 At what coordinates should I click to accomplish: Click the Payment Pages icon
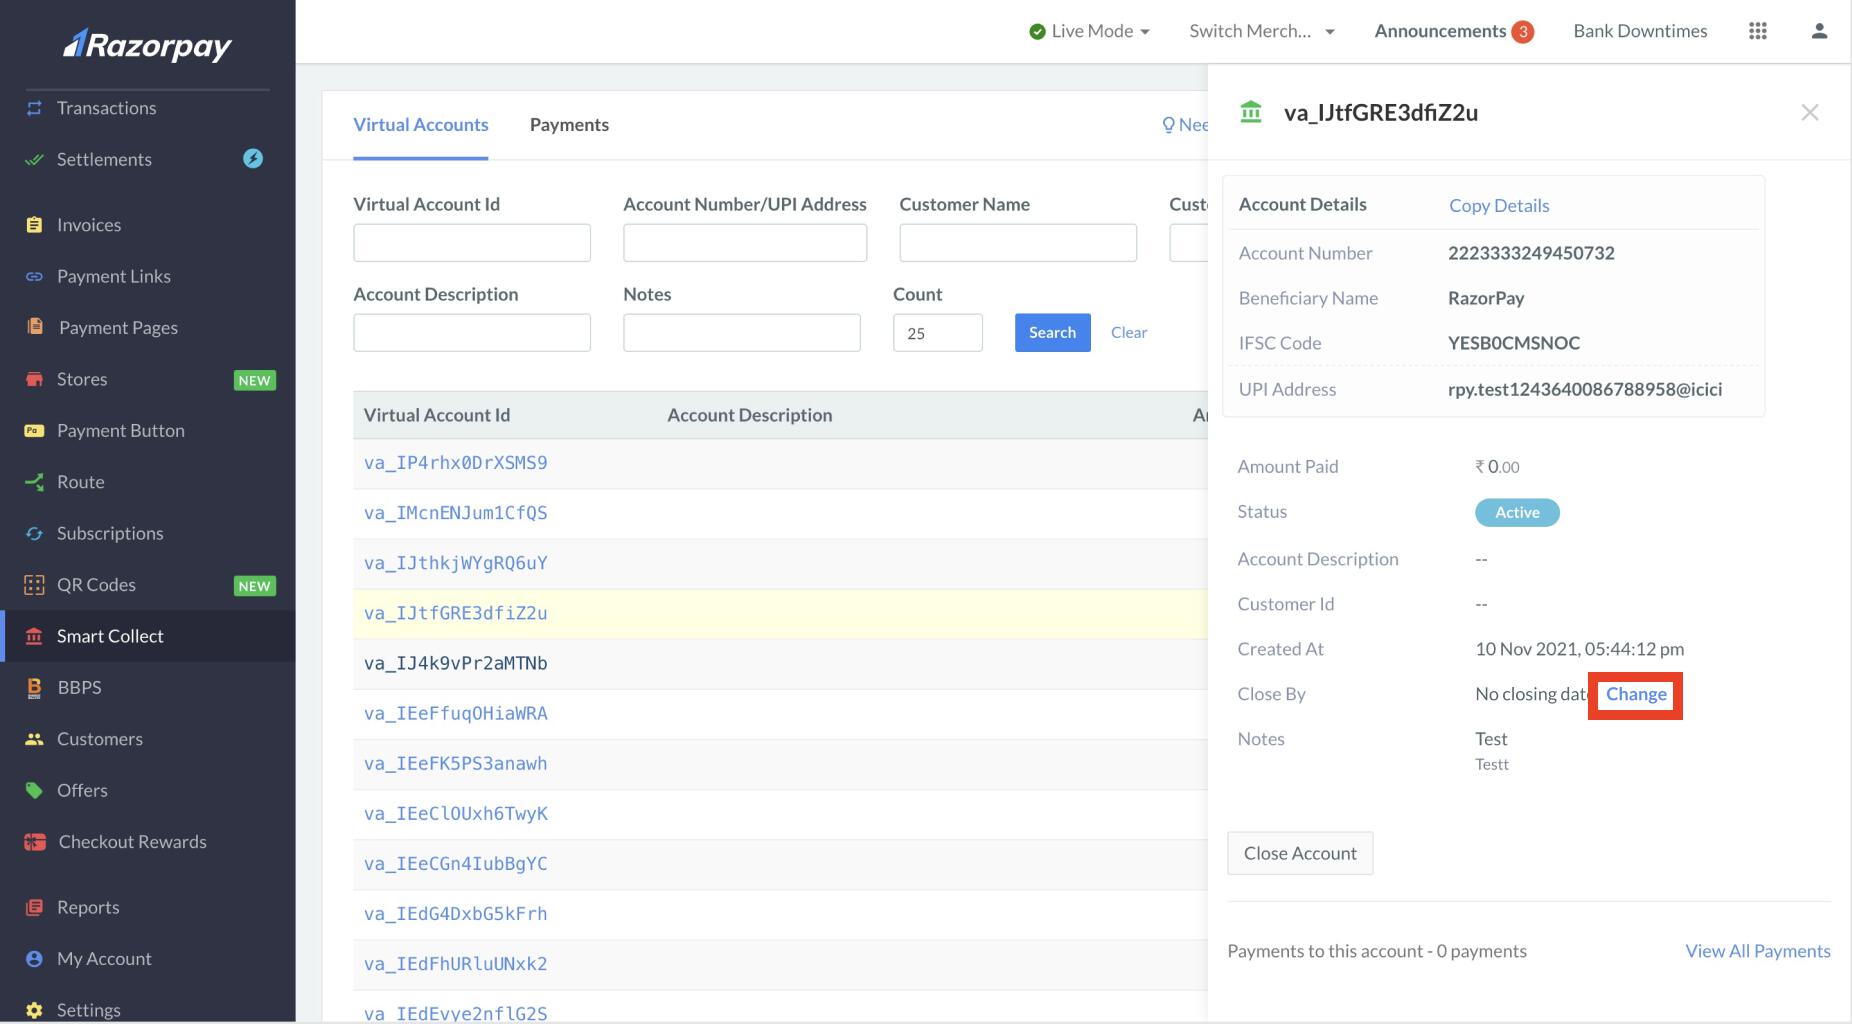[35, 327]
